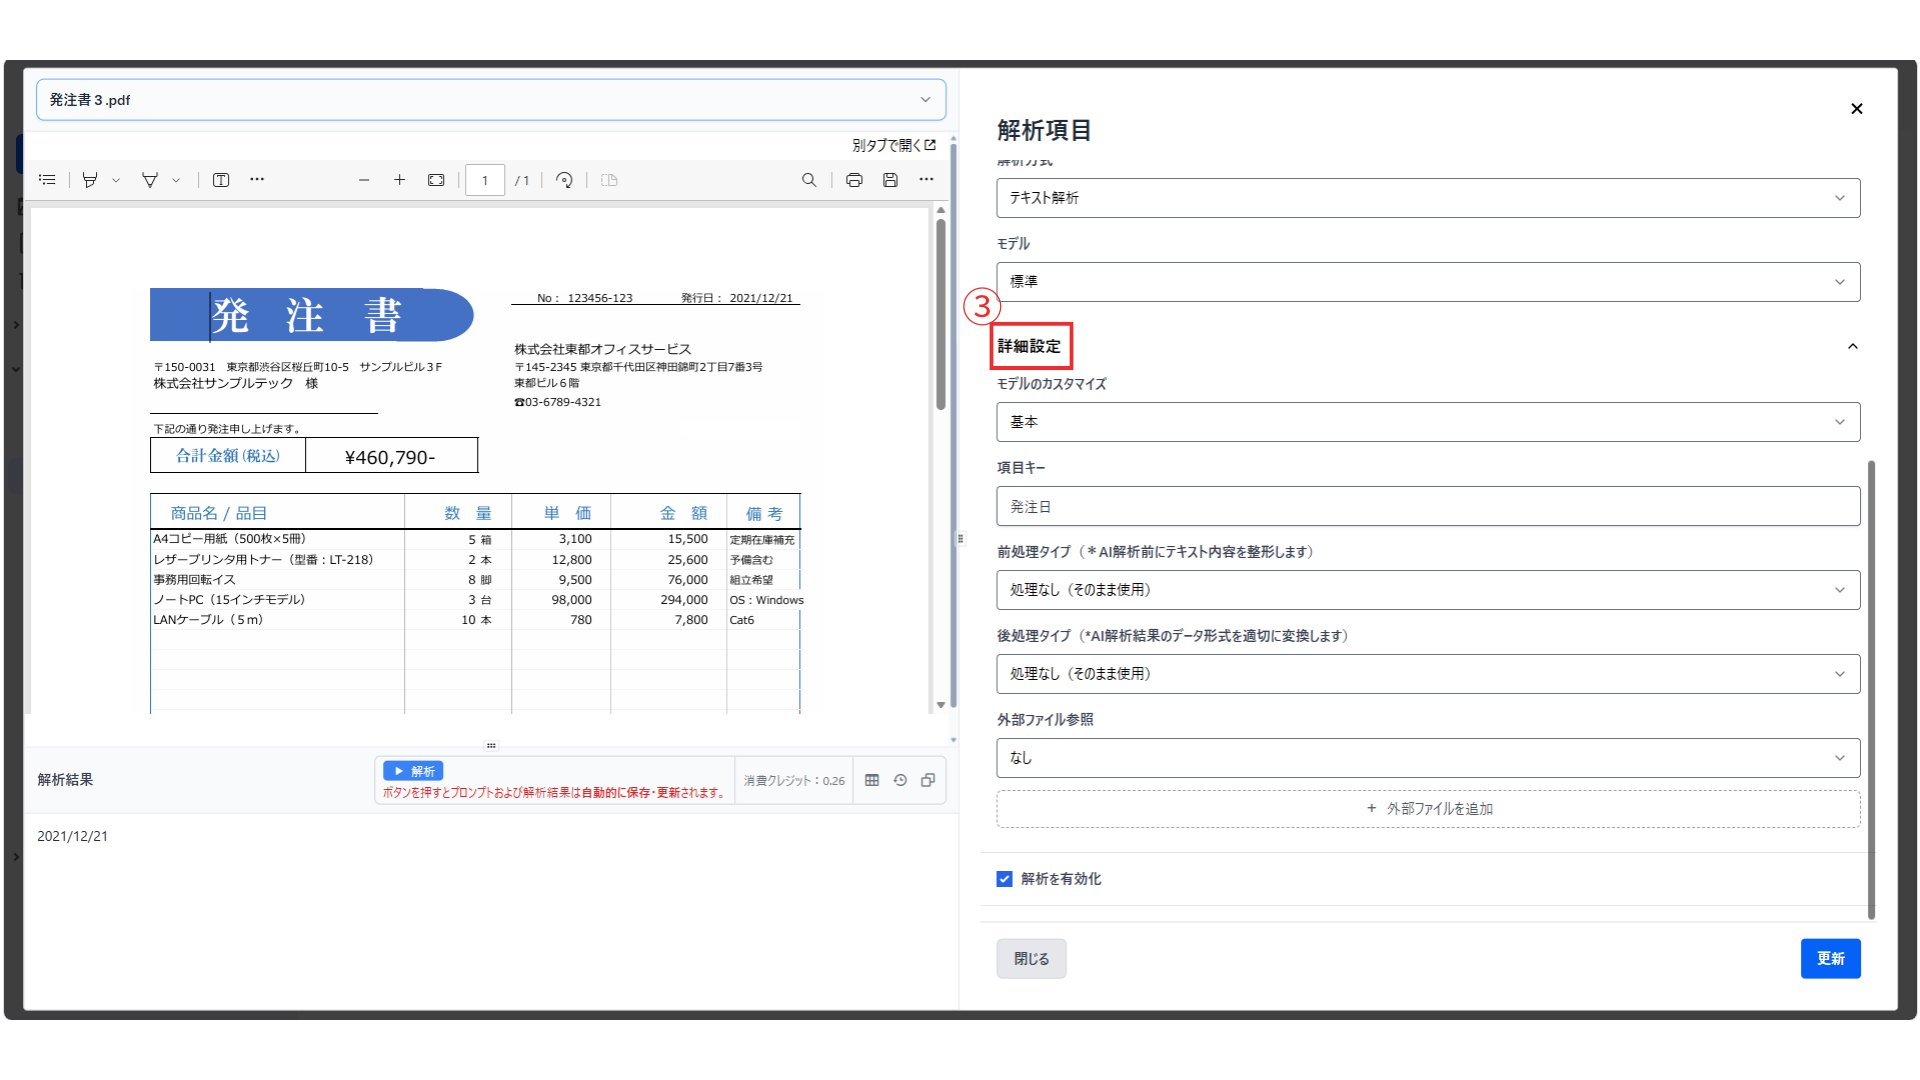Click the 項目キー input field
This screenshot has height=1080, width=1920.
(x=1428, y=506)
